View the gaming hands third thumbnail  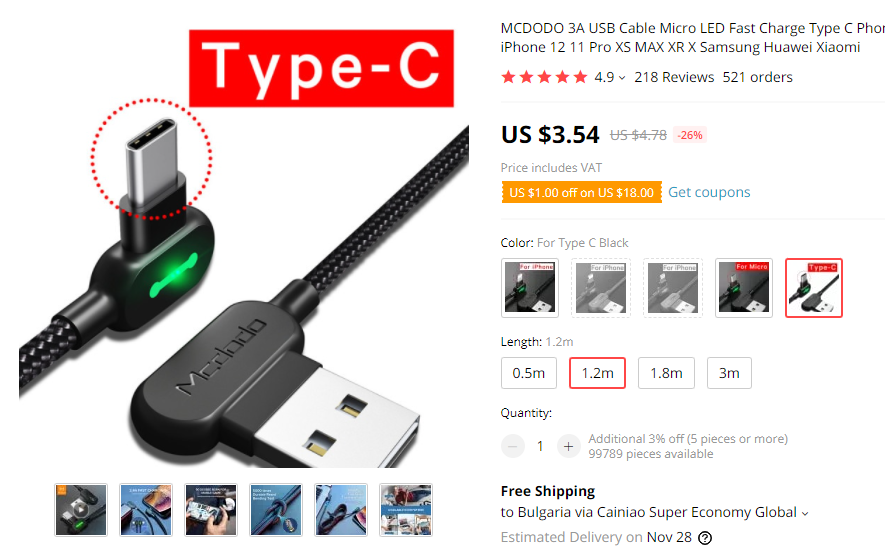[211, 510]
